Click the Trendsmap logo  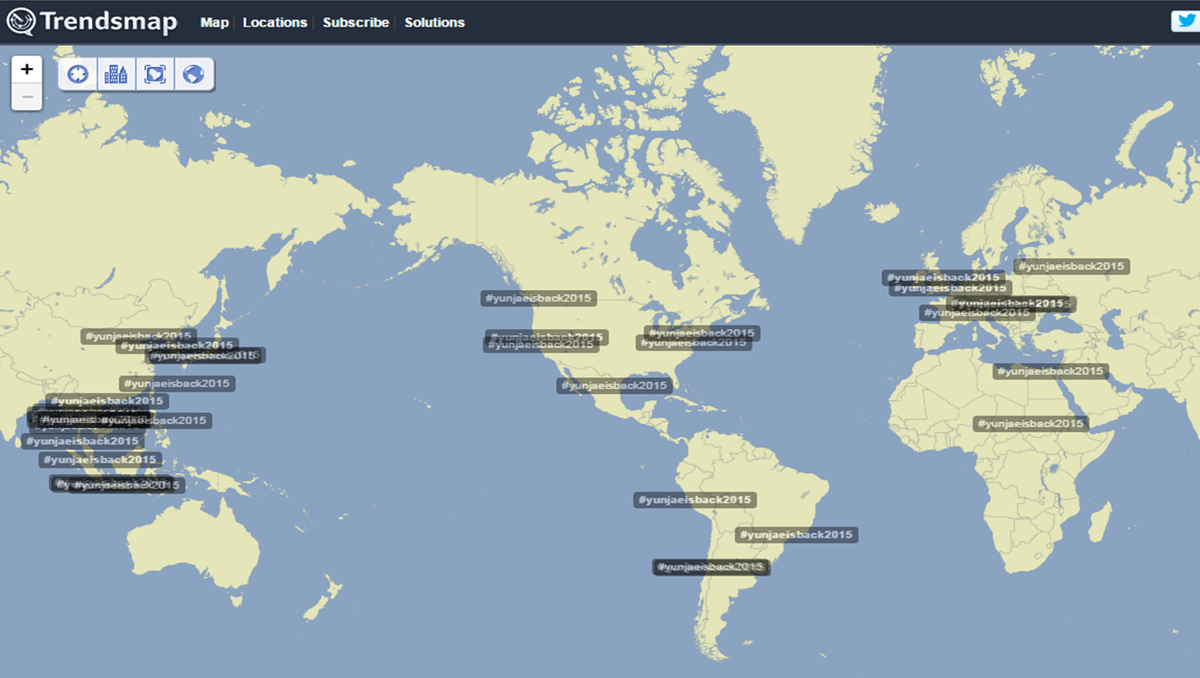tap(92, 21)
